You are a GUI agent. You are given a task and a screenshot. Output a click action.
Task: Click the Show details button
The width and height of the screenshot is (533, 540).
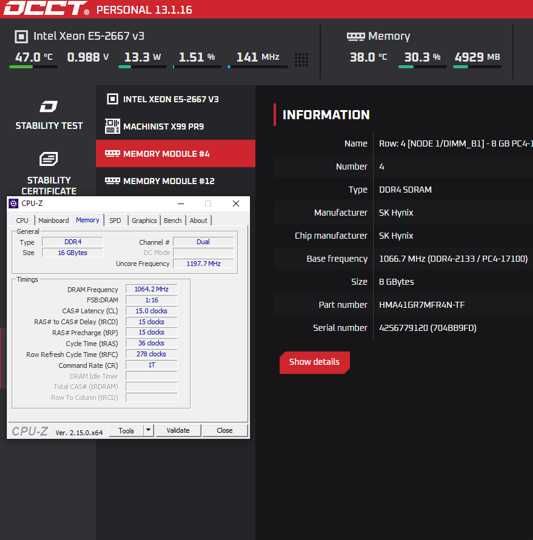[x=315, y=362]
